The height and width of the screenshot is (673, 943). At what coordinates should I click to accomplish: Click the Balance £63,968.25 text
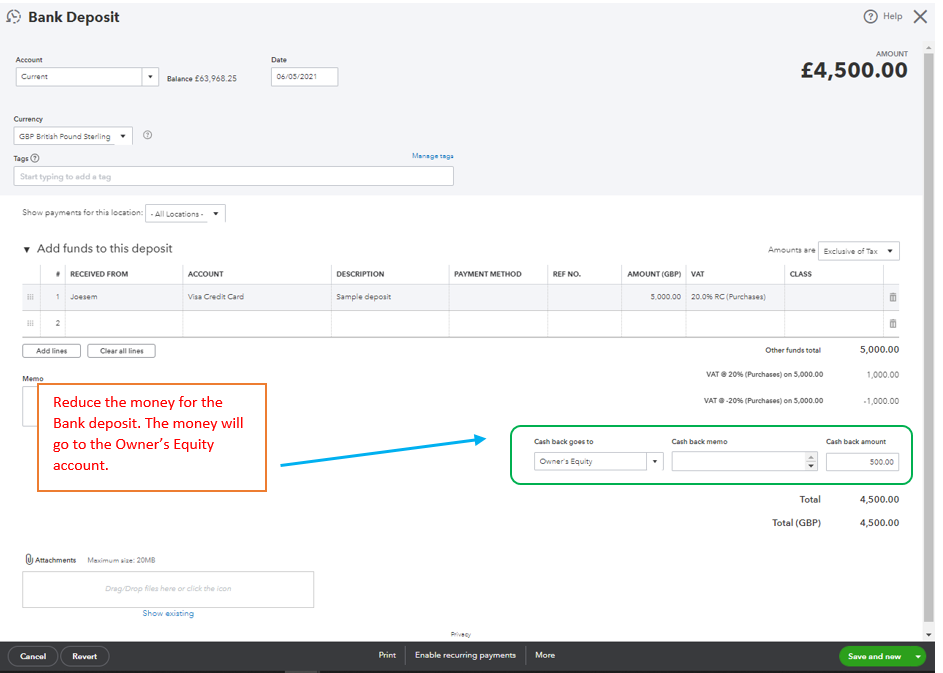[x=202, y=79]
